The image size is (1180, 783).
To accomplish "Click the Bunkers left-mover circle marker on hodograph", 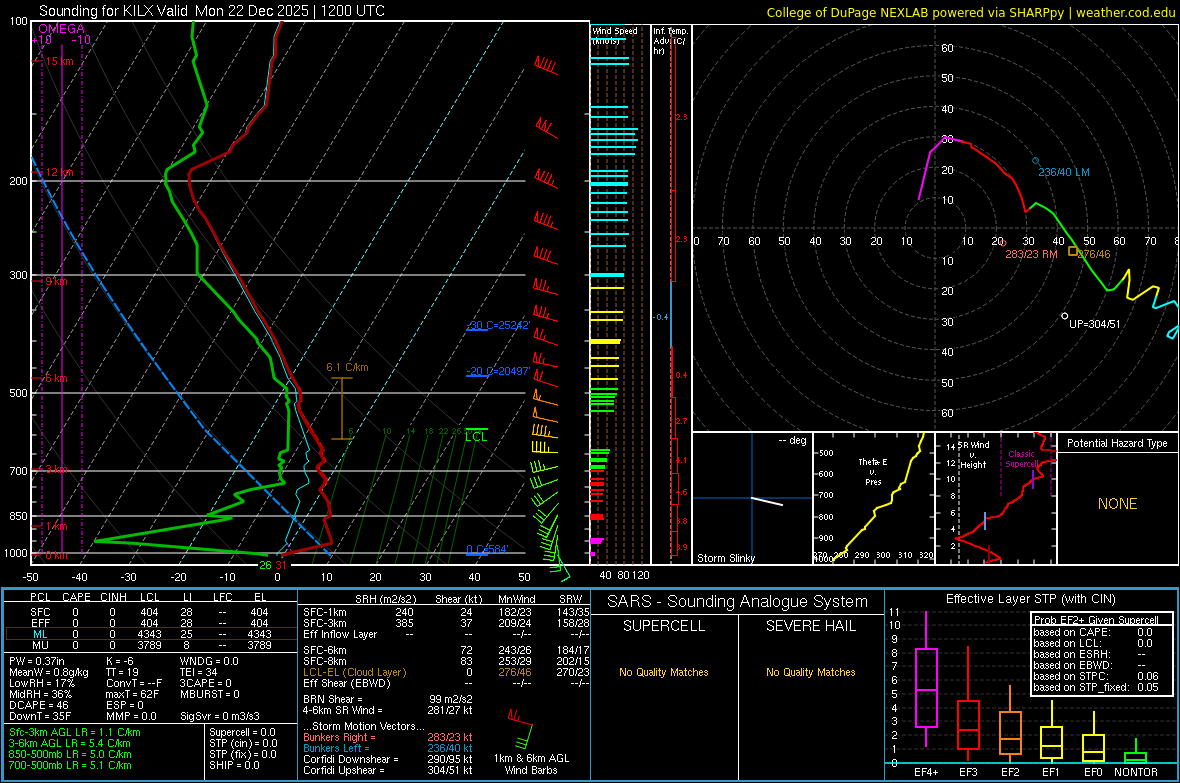I will 1036,161.
